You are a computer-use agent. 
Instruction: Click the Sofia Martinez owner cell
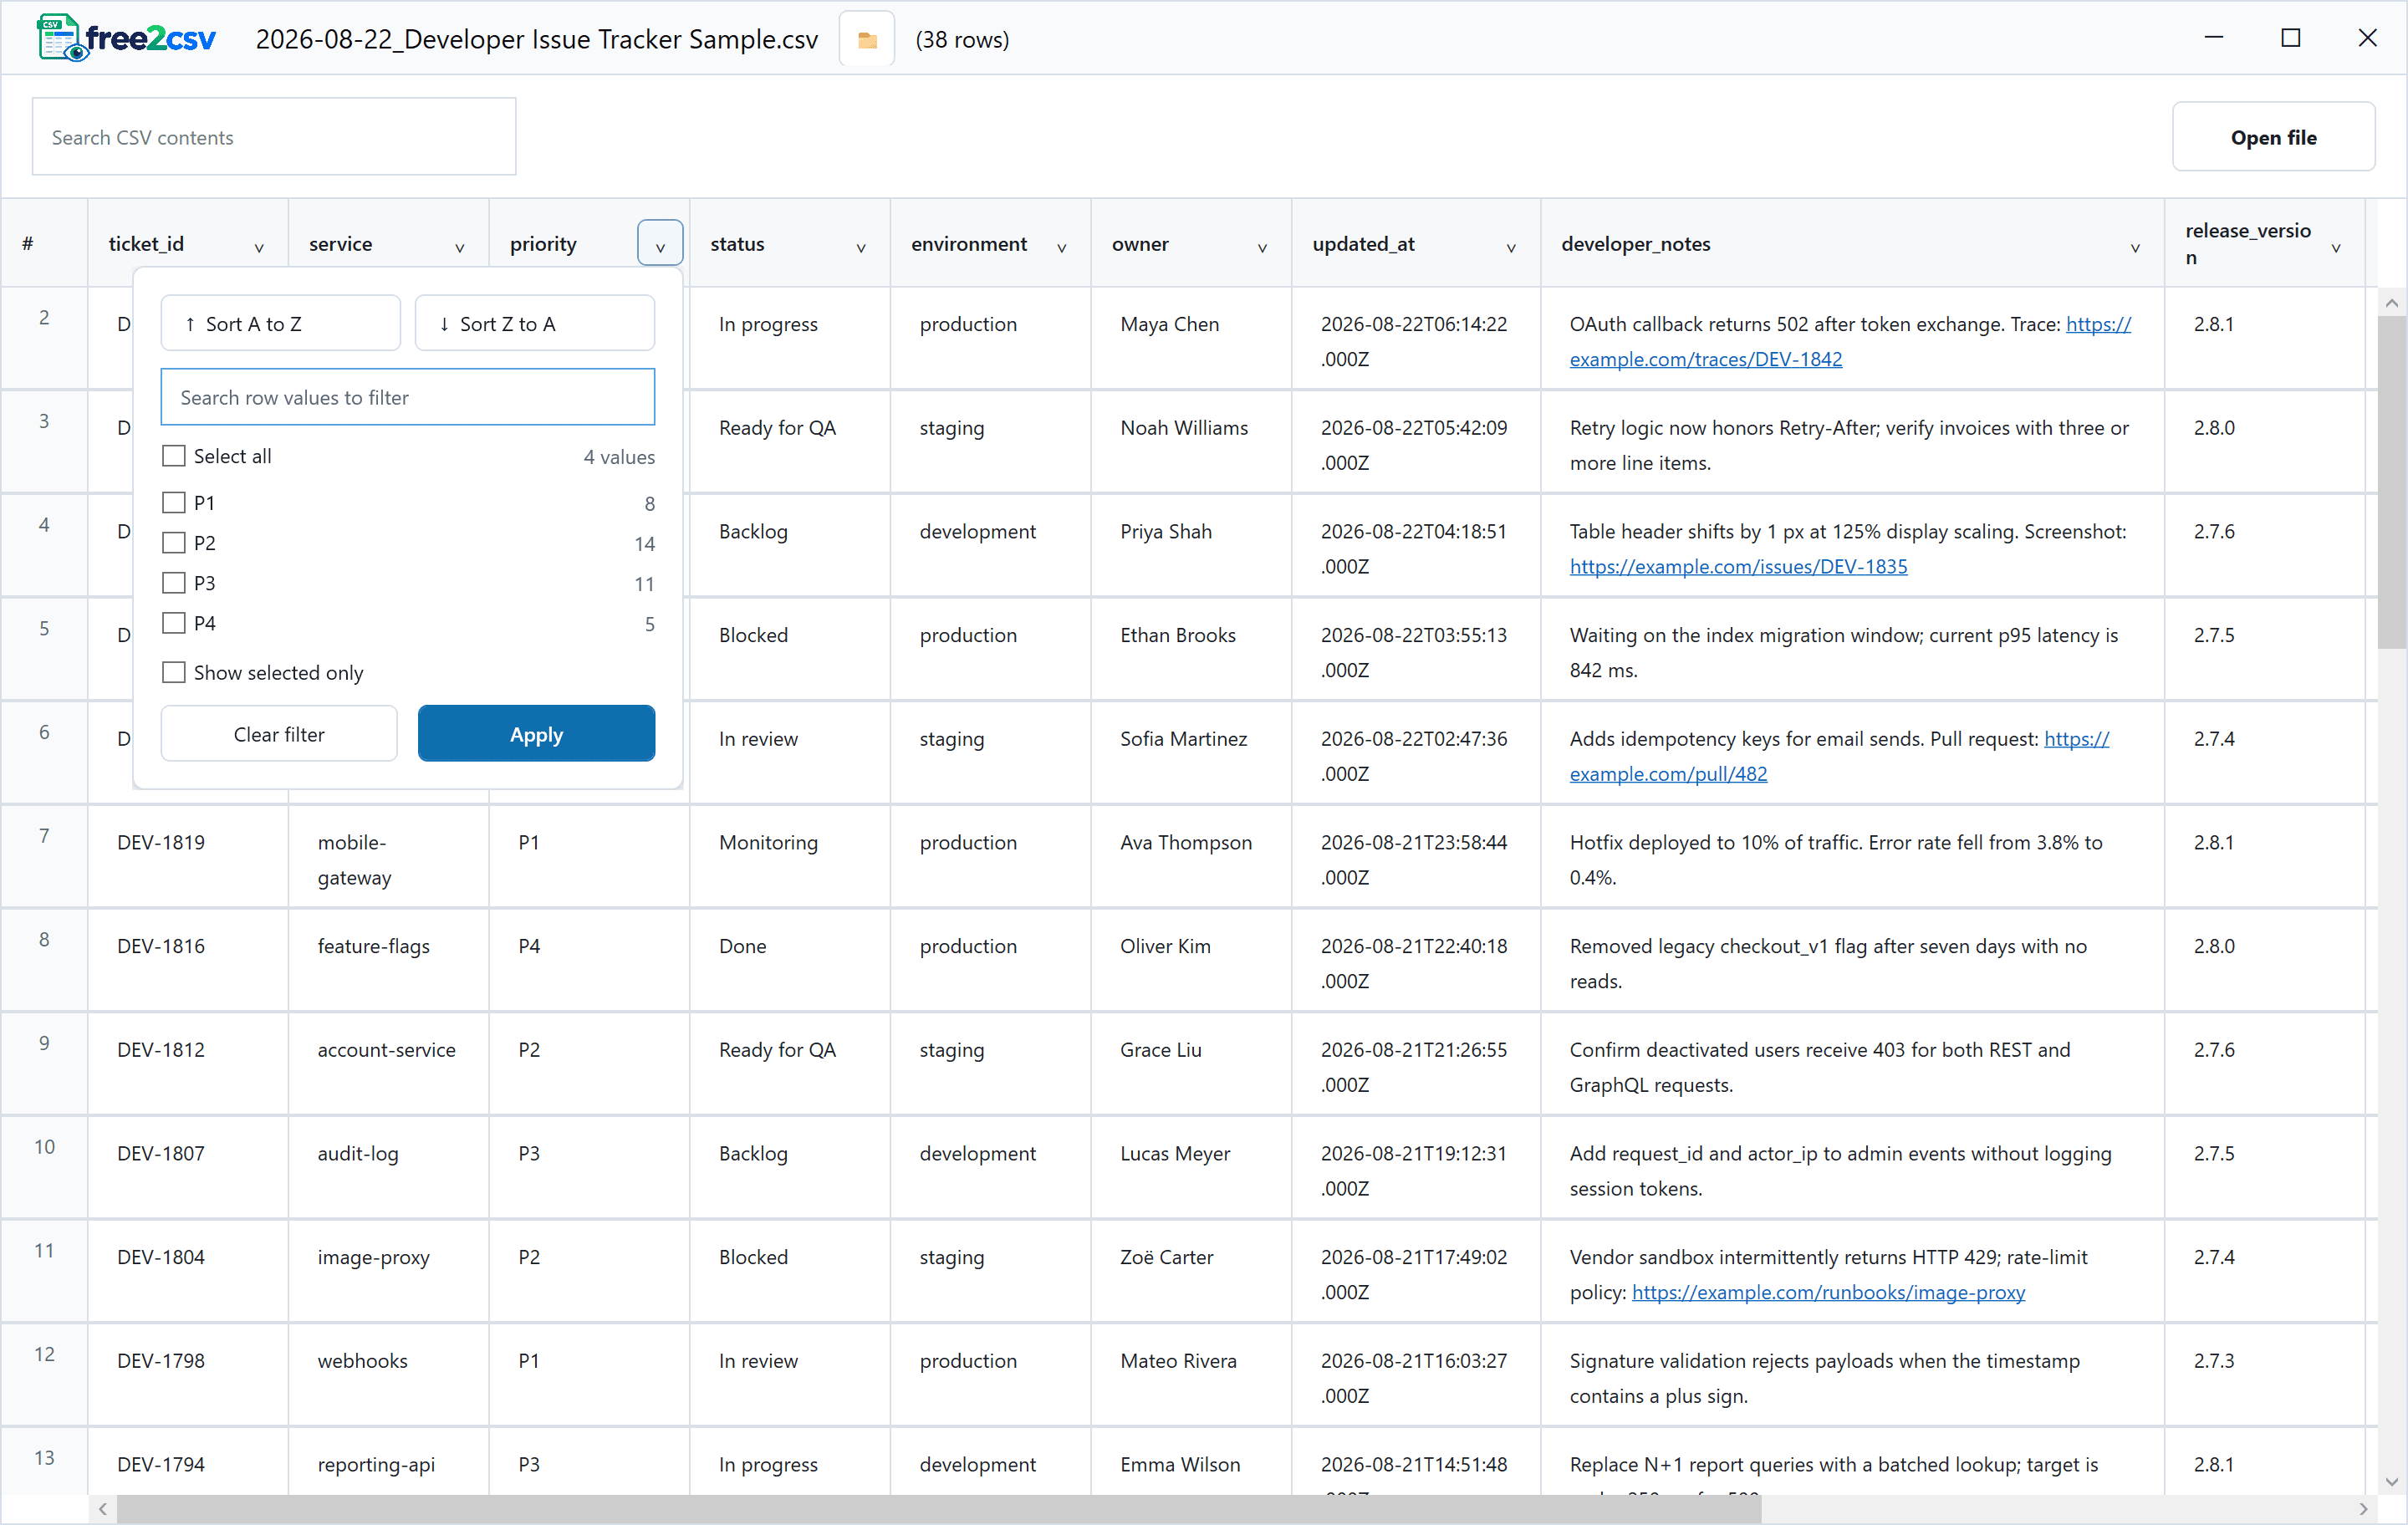coord(1191,754)
